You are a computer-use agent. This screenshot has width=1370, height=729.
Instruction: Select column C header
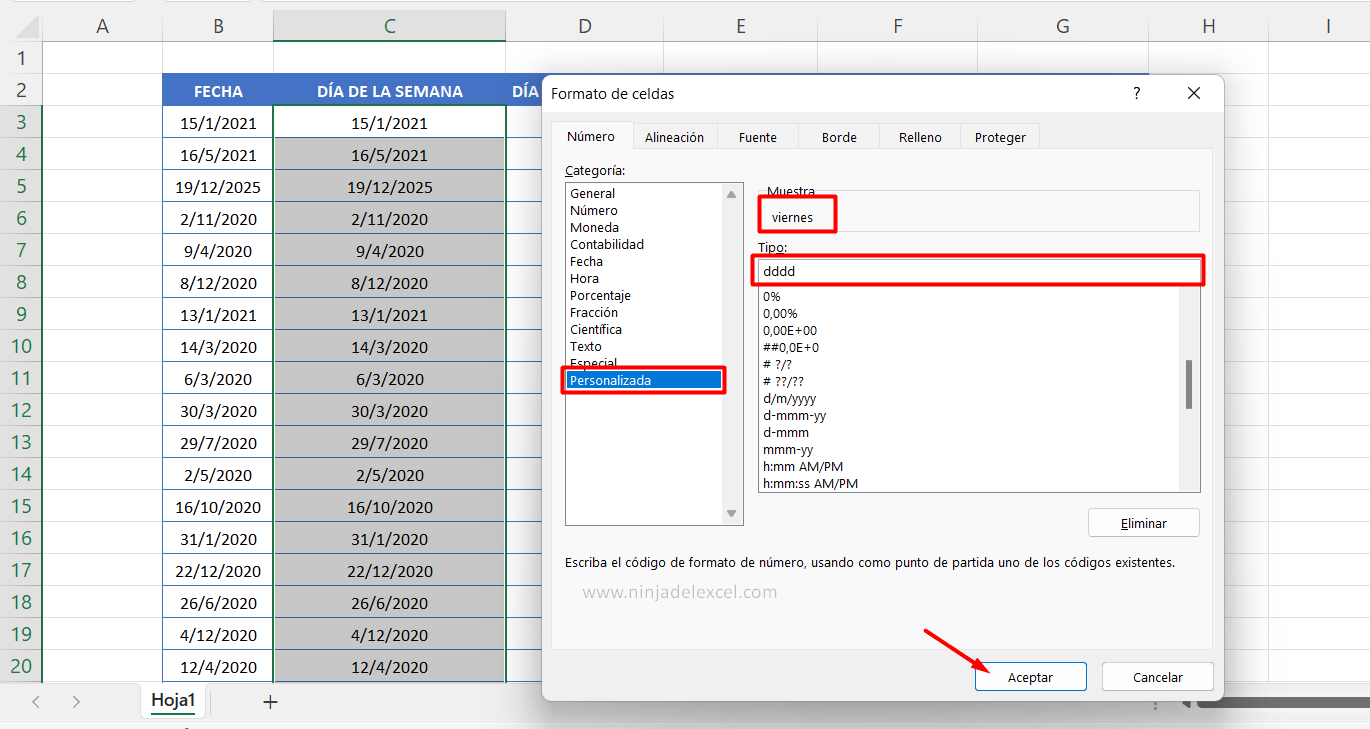pyautogui.click(x=389, y=26)
